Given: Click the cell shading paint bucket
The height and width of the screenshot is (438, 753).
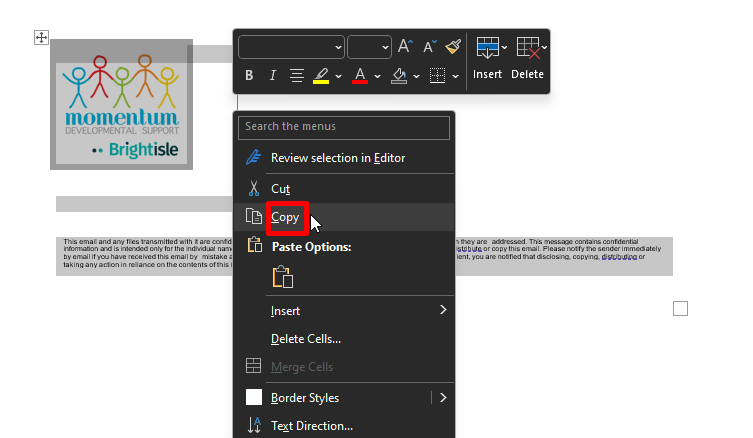Looking at the screenshot, I should [x=399, y=75].
